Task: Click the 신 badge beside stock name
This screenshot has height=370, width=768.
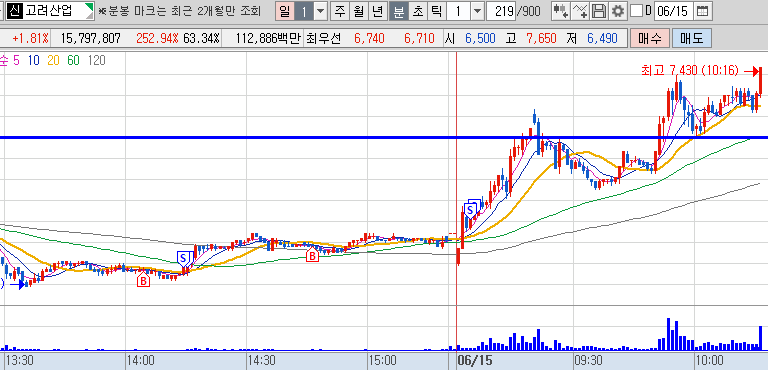Action: click(15, 10)
